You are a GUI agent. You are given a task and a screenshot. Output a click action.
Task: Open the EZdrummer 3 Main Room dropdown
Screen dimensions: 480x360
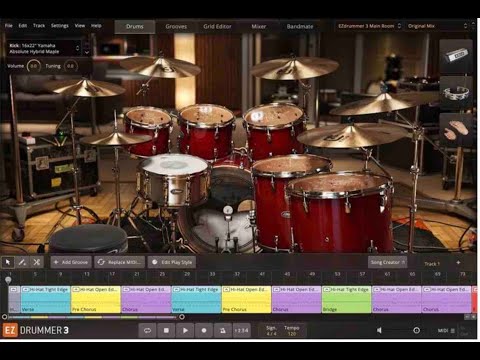tap(369, 26)
